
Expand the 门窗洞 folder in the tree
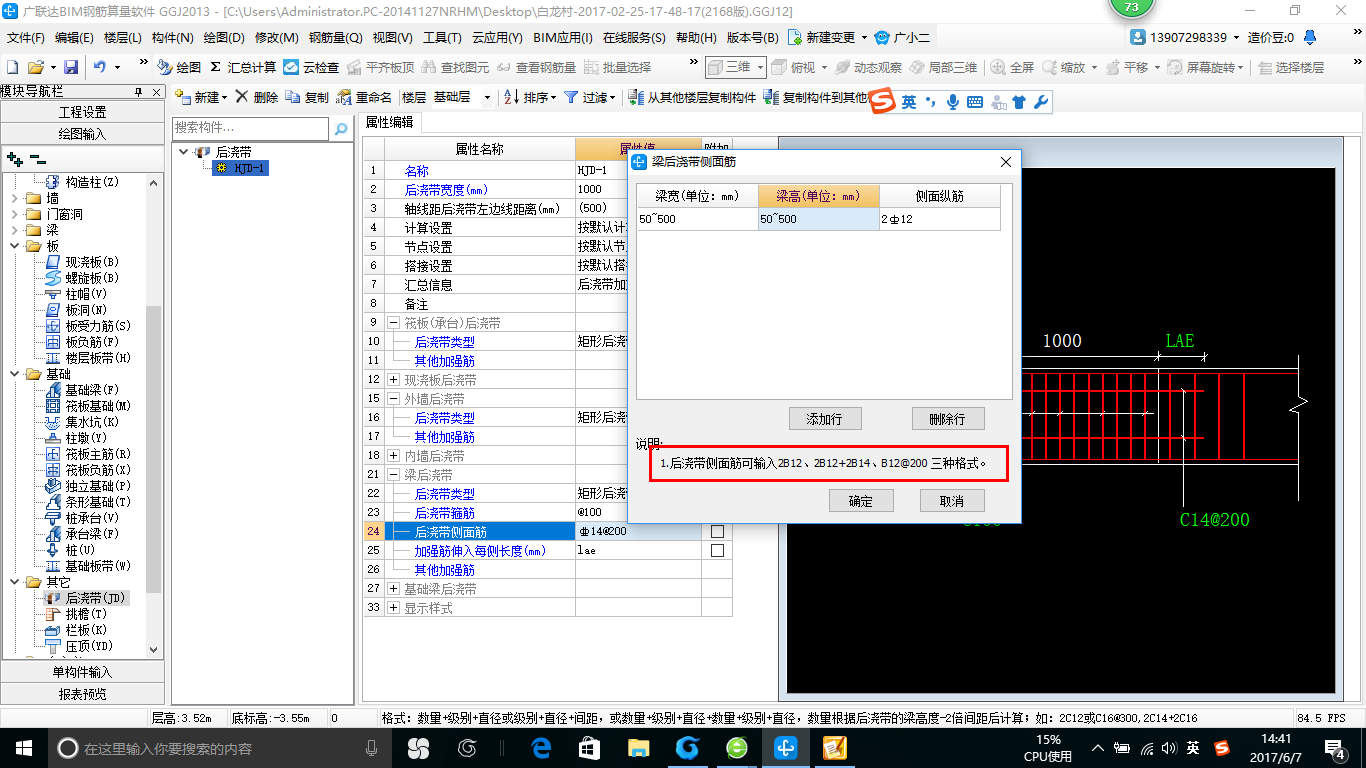[x=15, y=214]
